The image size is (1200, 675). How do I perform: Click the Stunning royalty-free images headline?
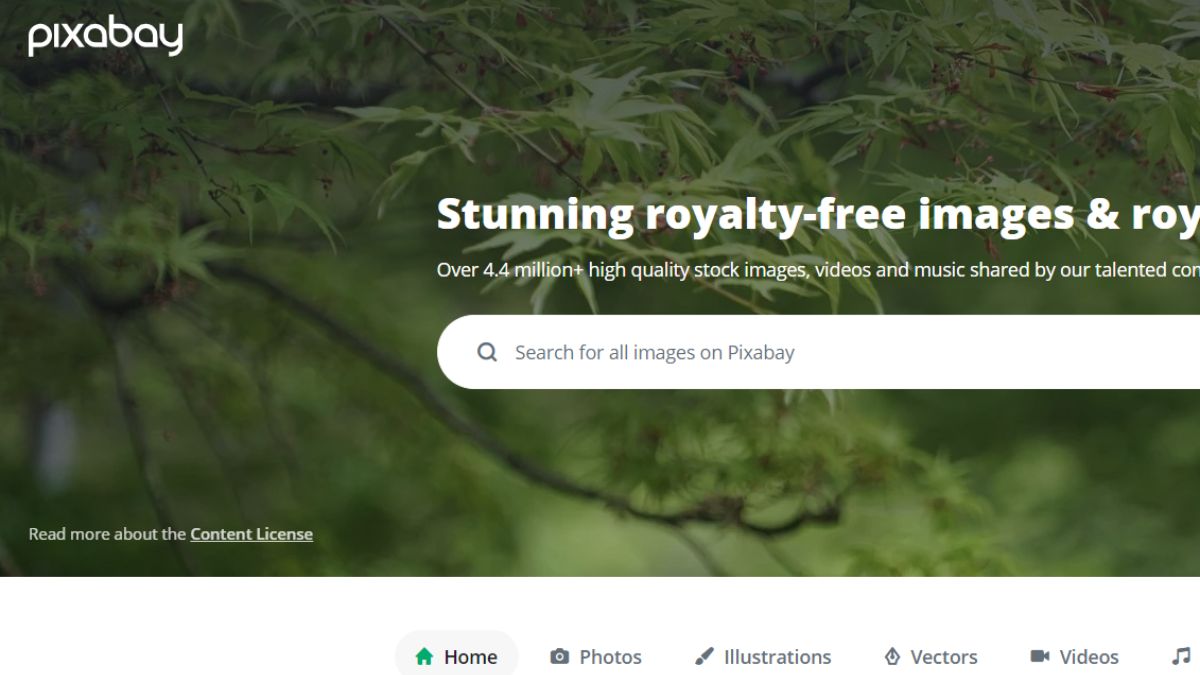click(x=818, y=214)
